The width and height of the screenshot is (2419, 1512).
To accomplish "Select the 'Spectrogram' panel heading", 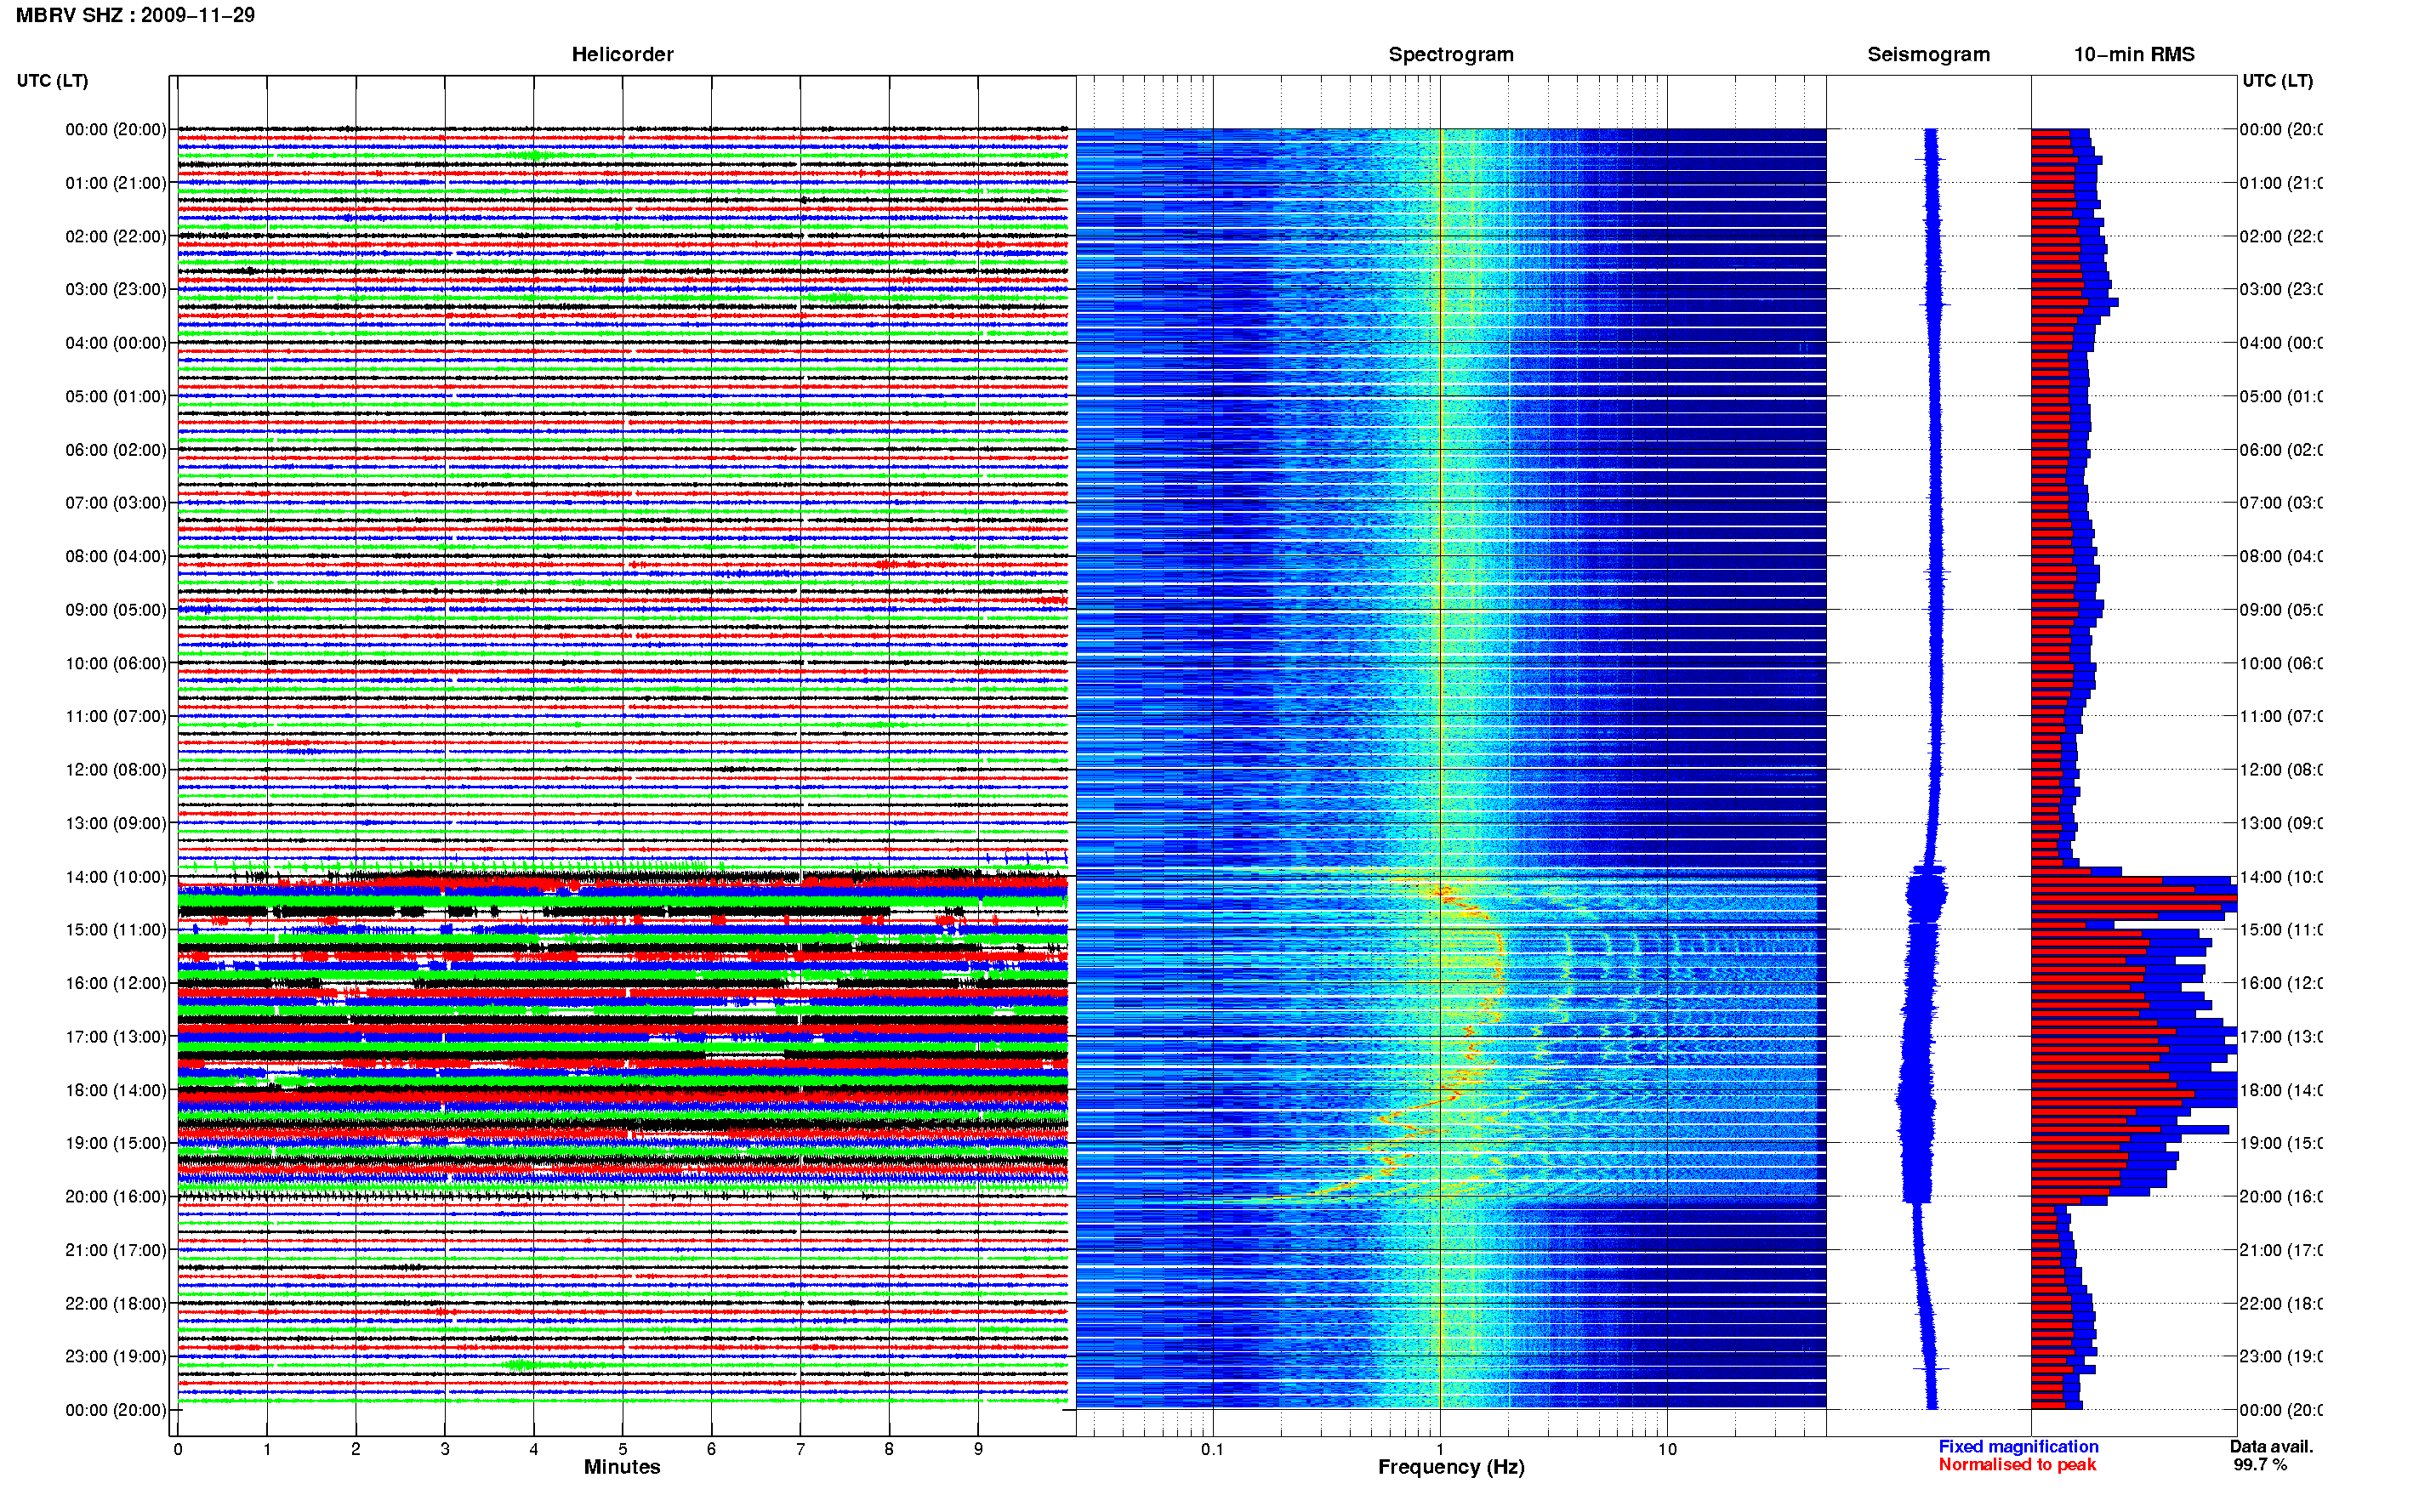I will (x=1450, y=54).
